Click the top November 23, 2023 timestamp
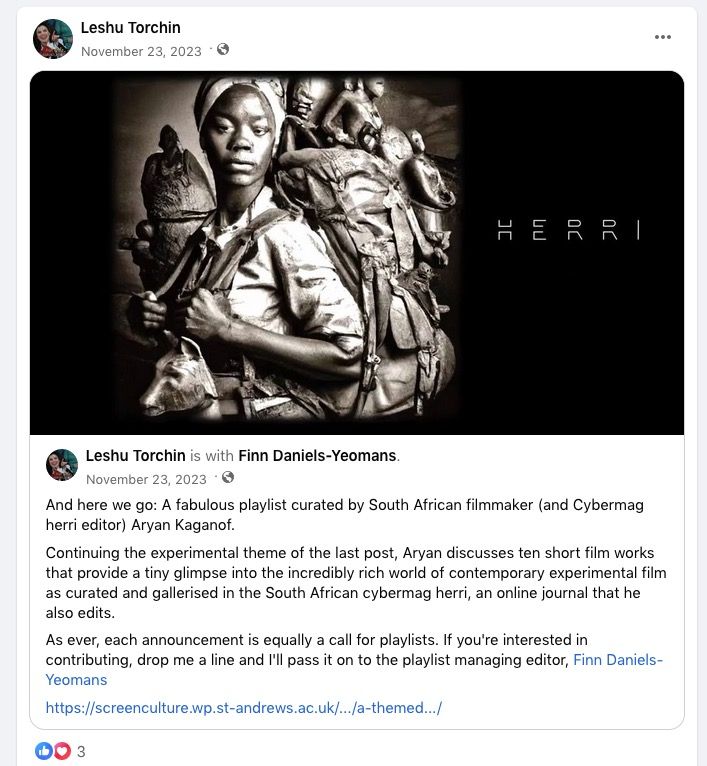This screenshot has width=707, height=766. [x=141, y=51]
